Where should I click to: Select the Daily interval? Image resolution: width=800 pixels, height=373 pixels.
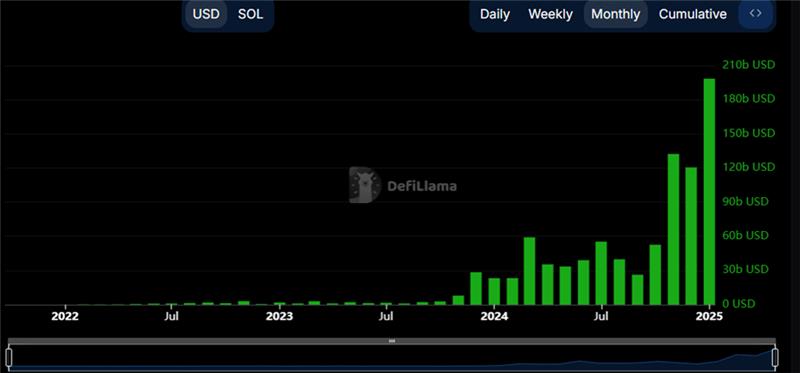coord(494,14)
